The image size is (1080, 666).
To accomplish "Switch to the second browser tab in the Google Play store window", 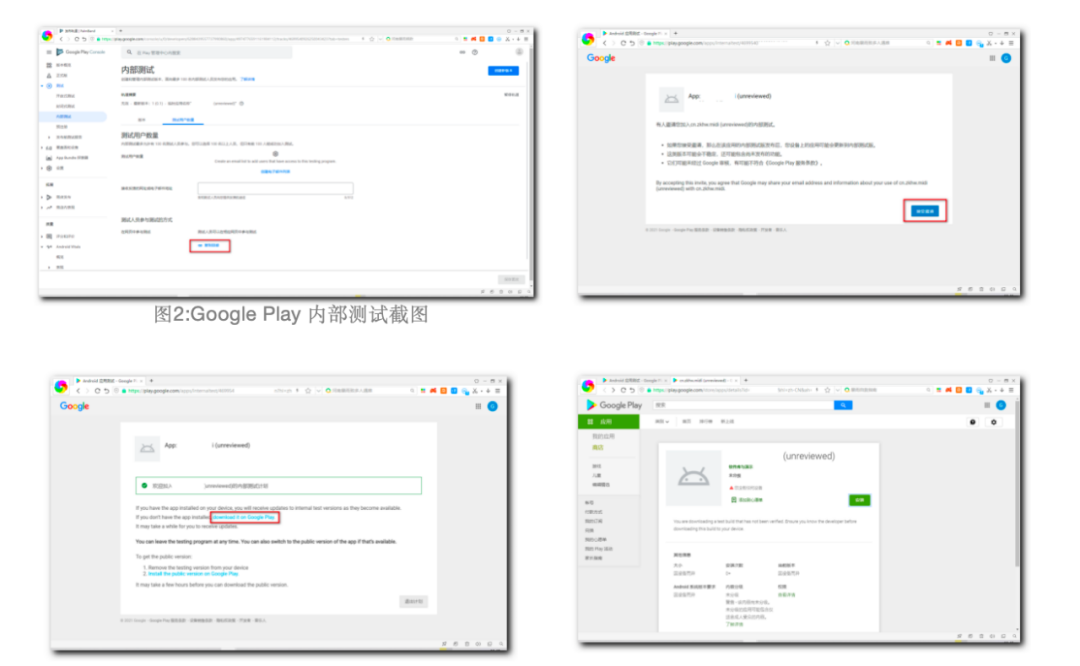I will 704,380.
